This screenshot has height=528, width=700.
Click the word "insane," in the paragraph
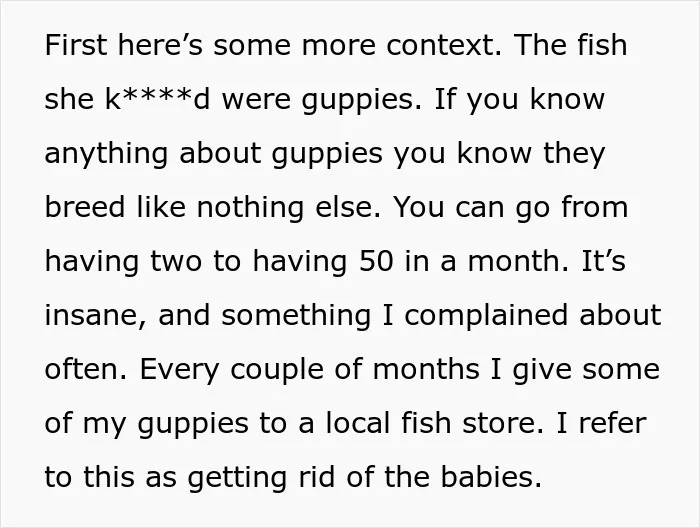click(x=96, y=315)
